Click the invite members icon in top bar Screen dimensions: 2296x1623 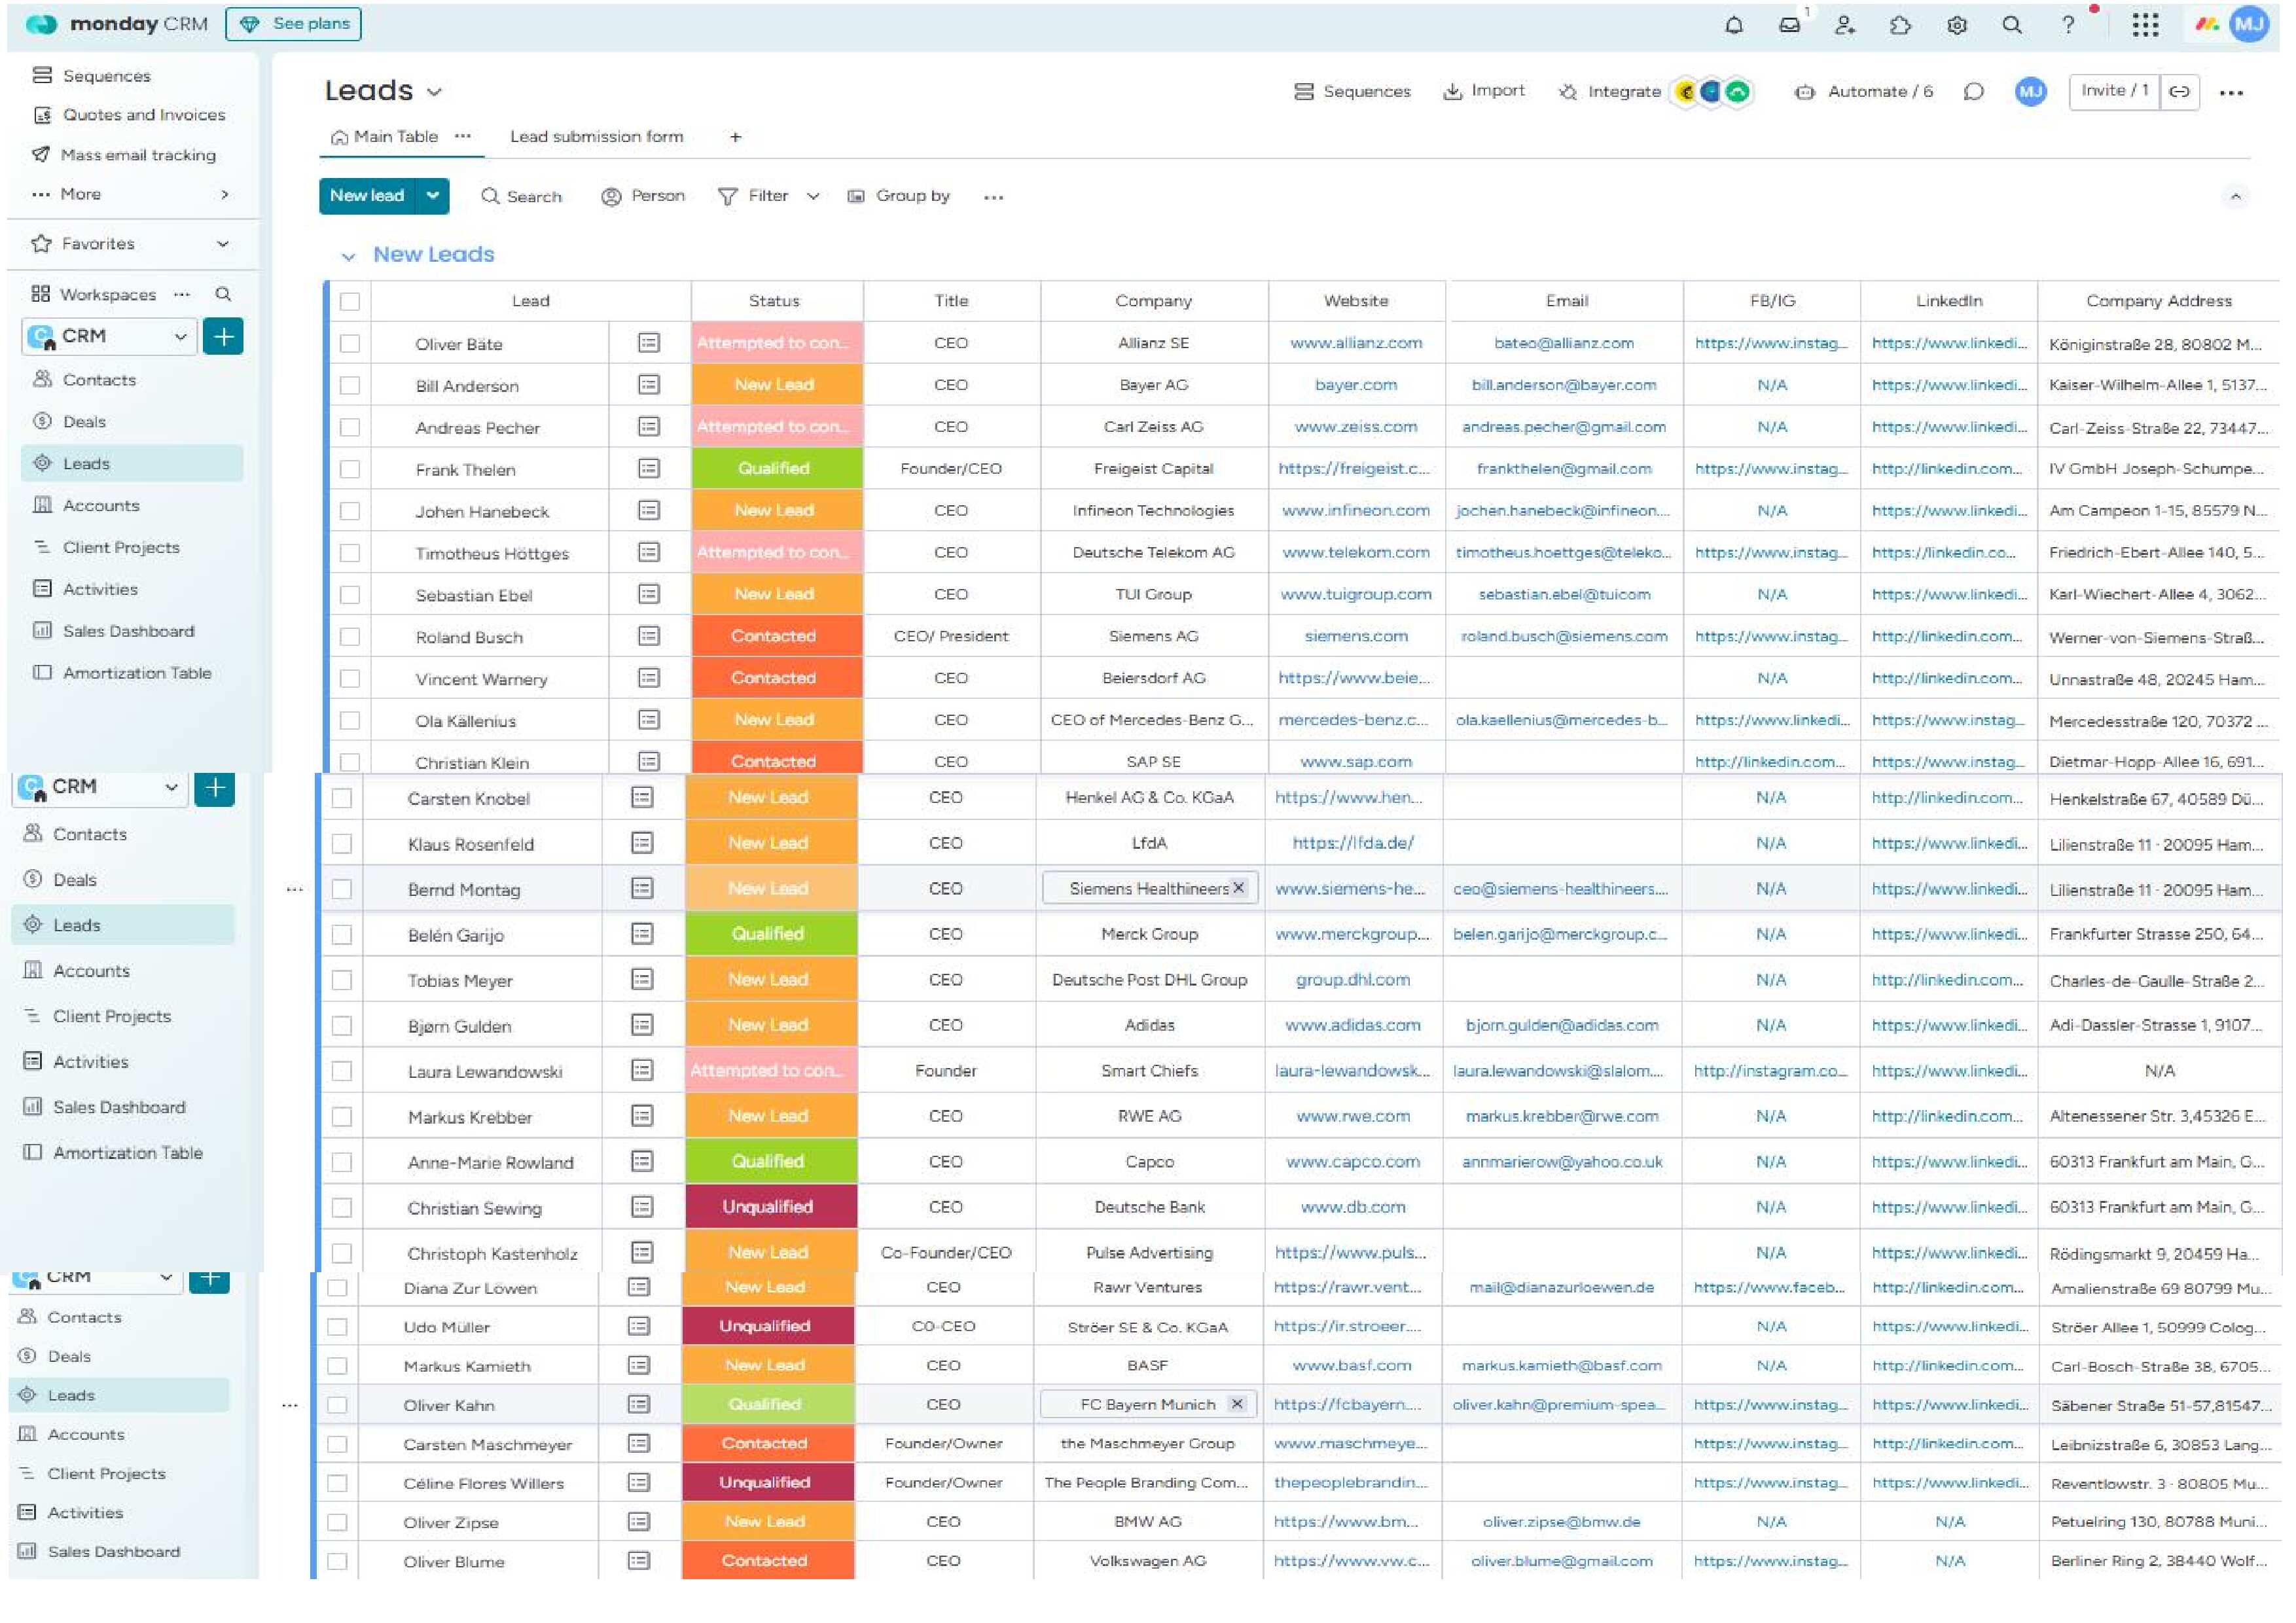1844,25
